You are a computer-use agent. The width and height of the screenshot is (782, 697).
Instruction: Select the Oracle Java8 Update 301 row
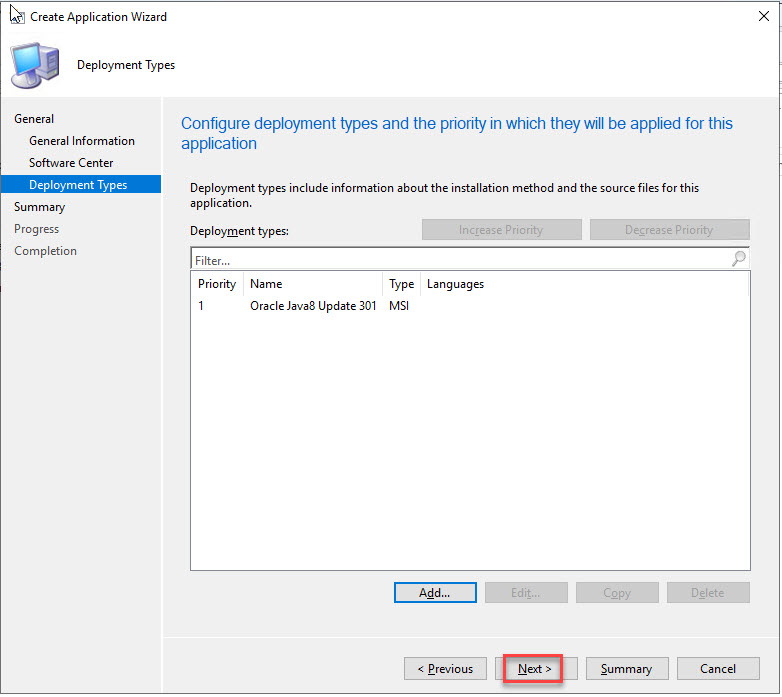point(313,306)
